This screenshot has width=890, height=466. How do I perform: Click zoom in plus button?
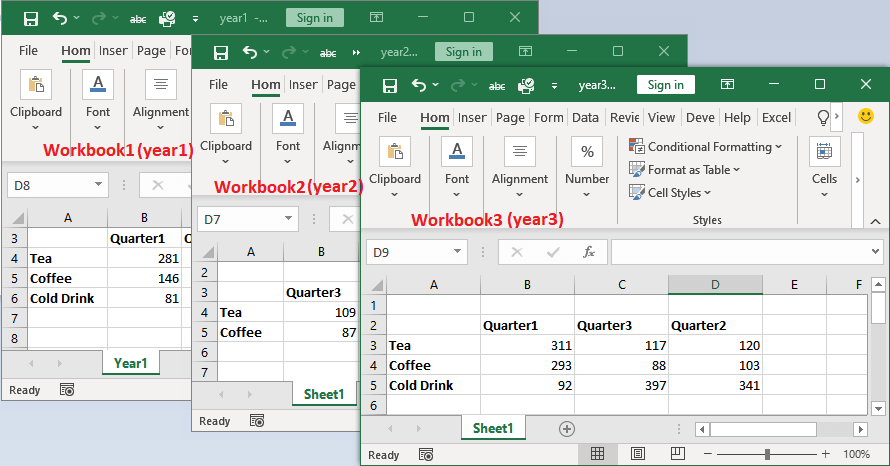click(825, 454)
